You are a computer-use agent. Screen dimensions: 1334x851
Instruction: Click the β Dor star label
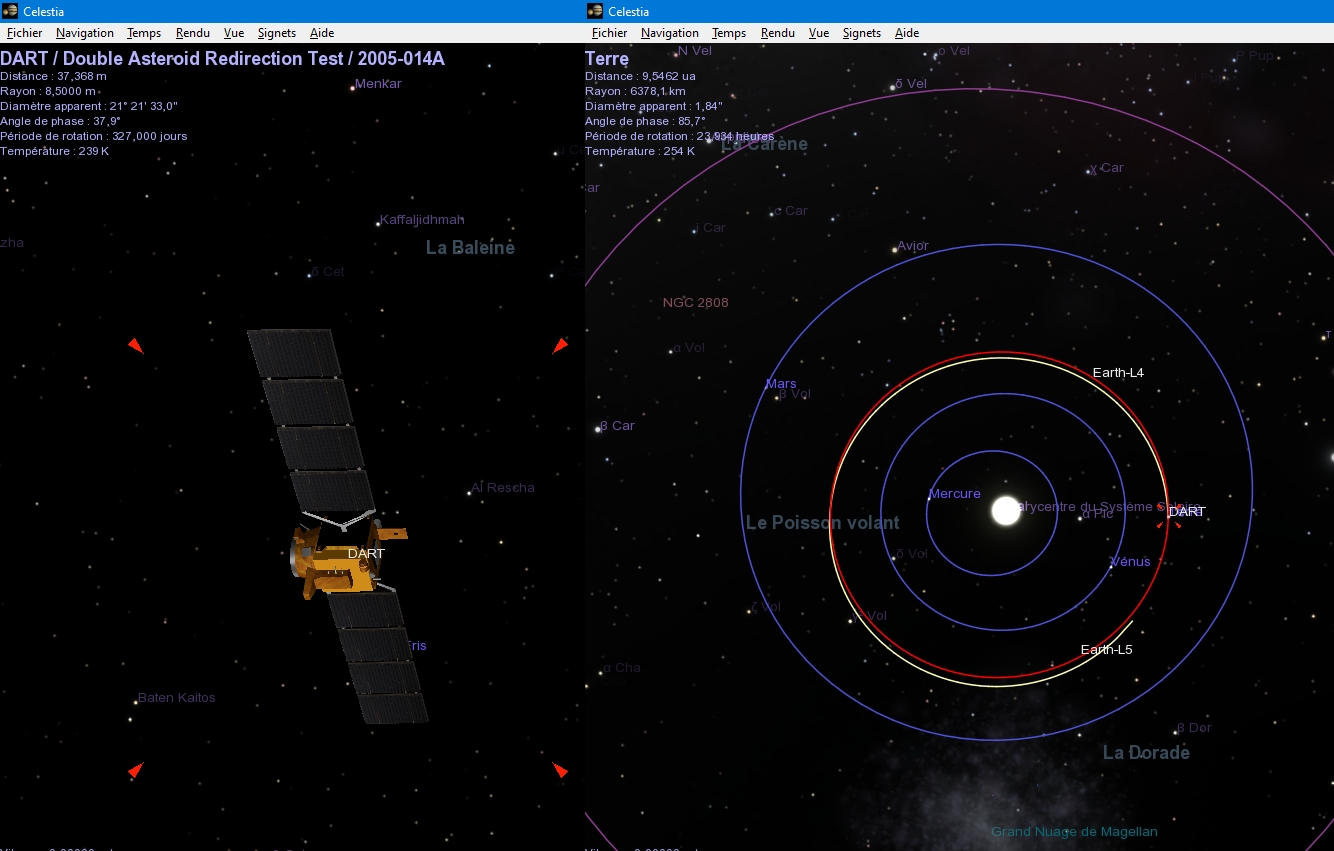[1194, 728]
